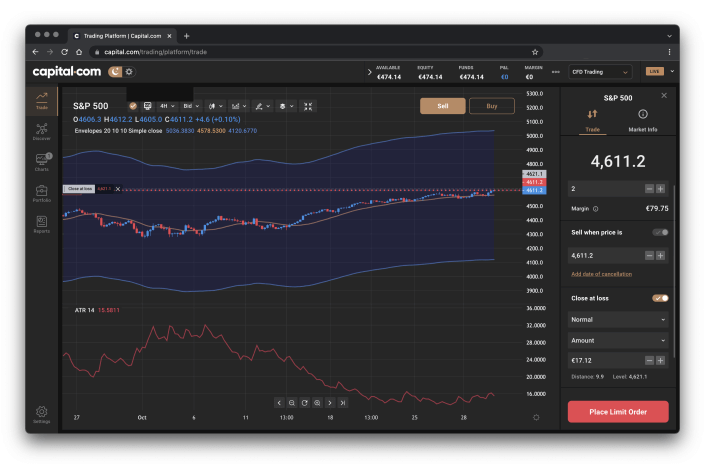Open the 4H timeframe dropdown
This screenshot has height=475, width=705.
point(167,106)
